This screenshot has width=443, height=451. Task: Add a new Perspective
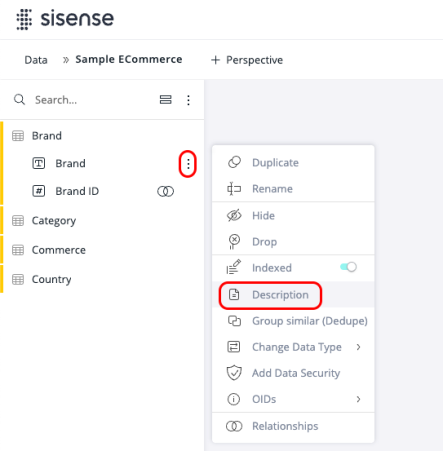pos(247,60)
